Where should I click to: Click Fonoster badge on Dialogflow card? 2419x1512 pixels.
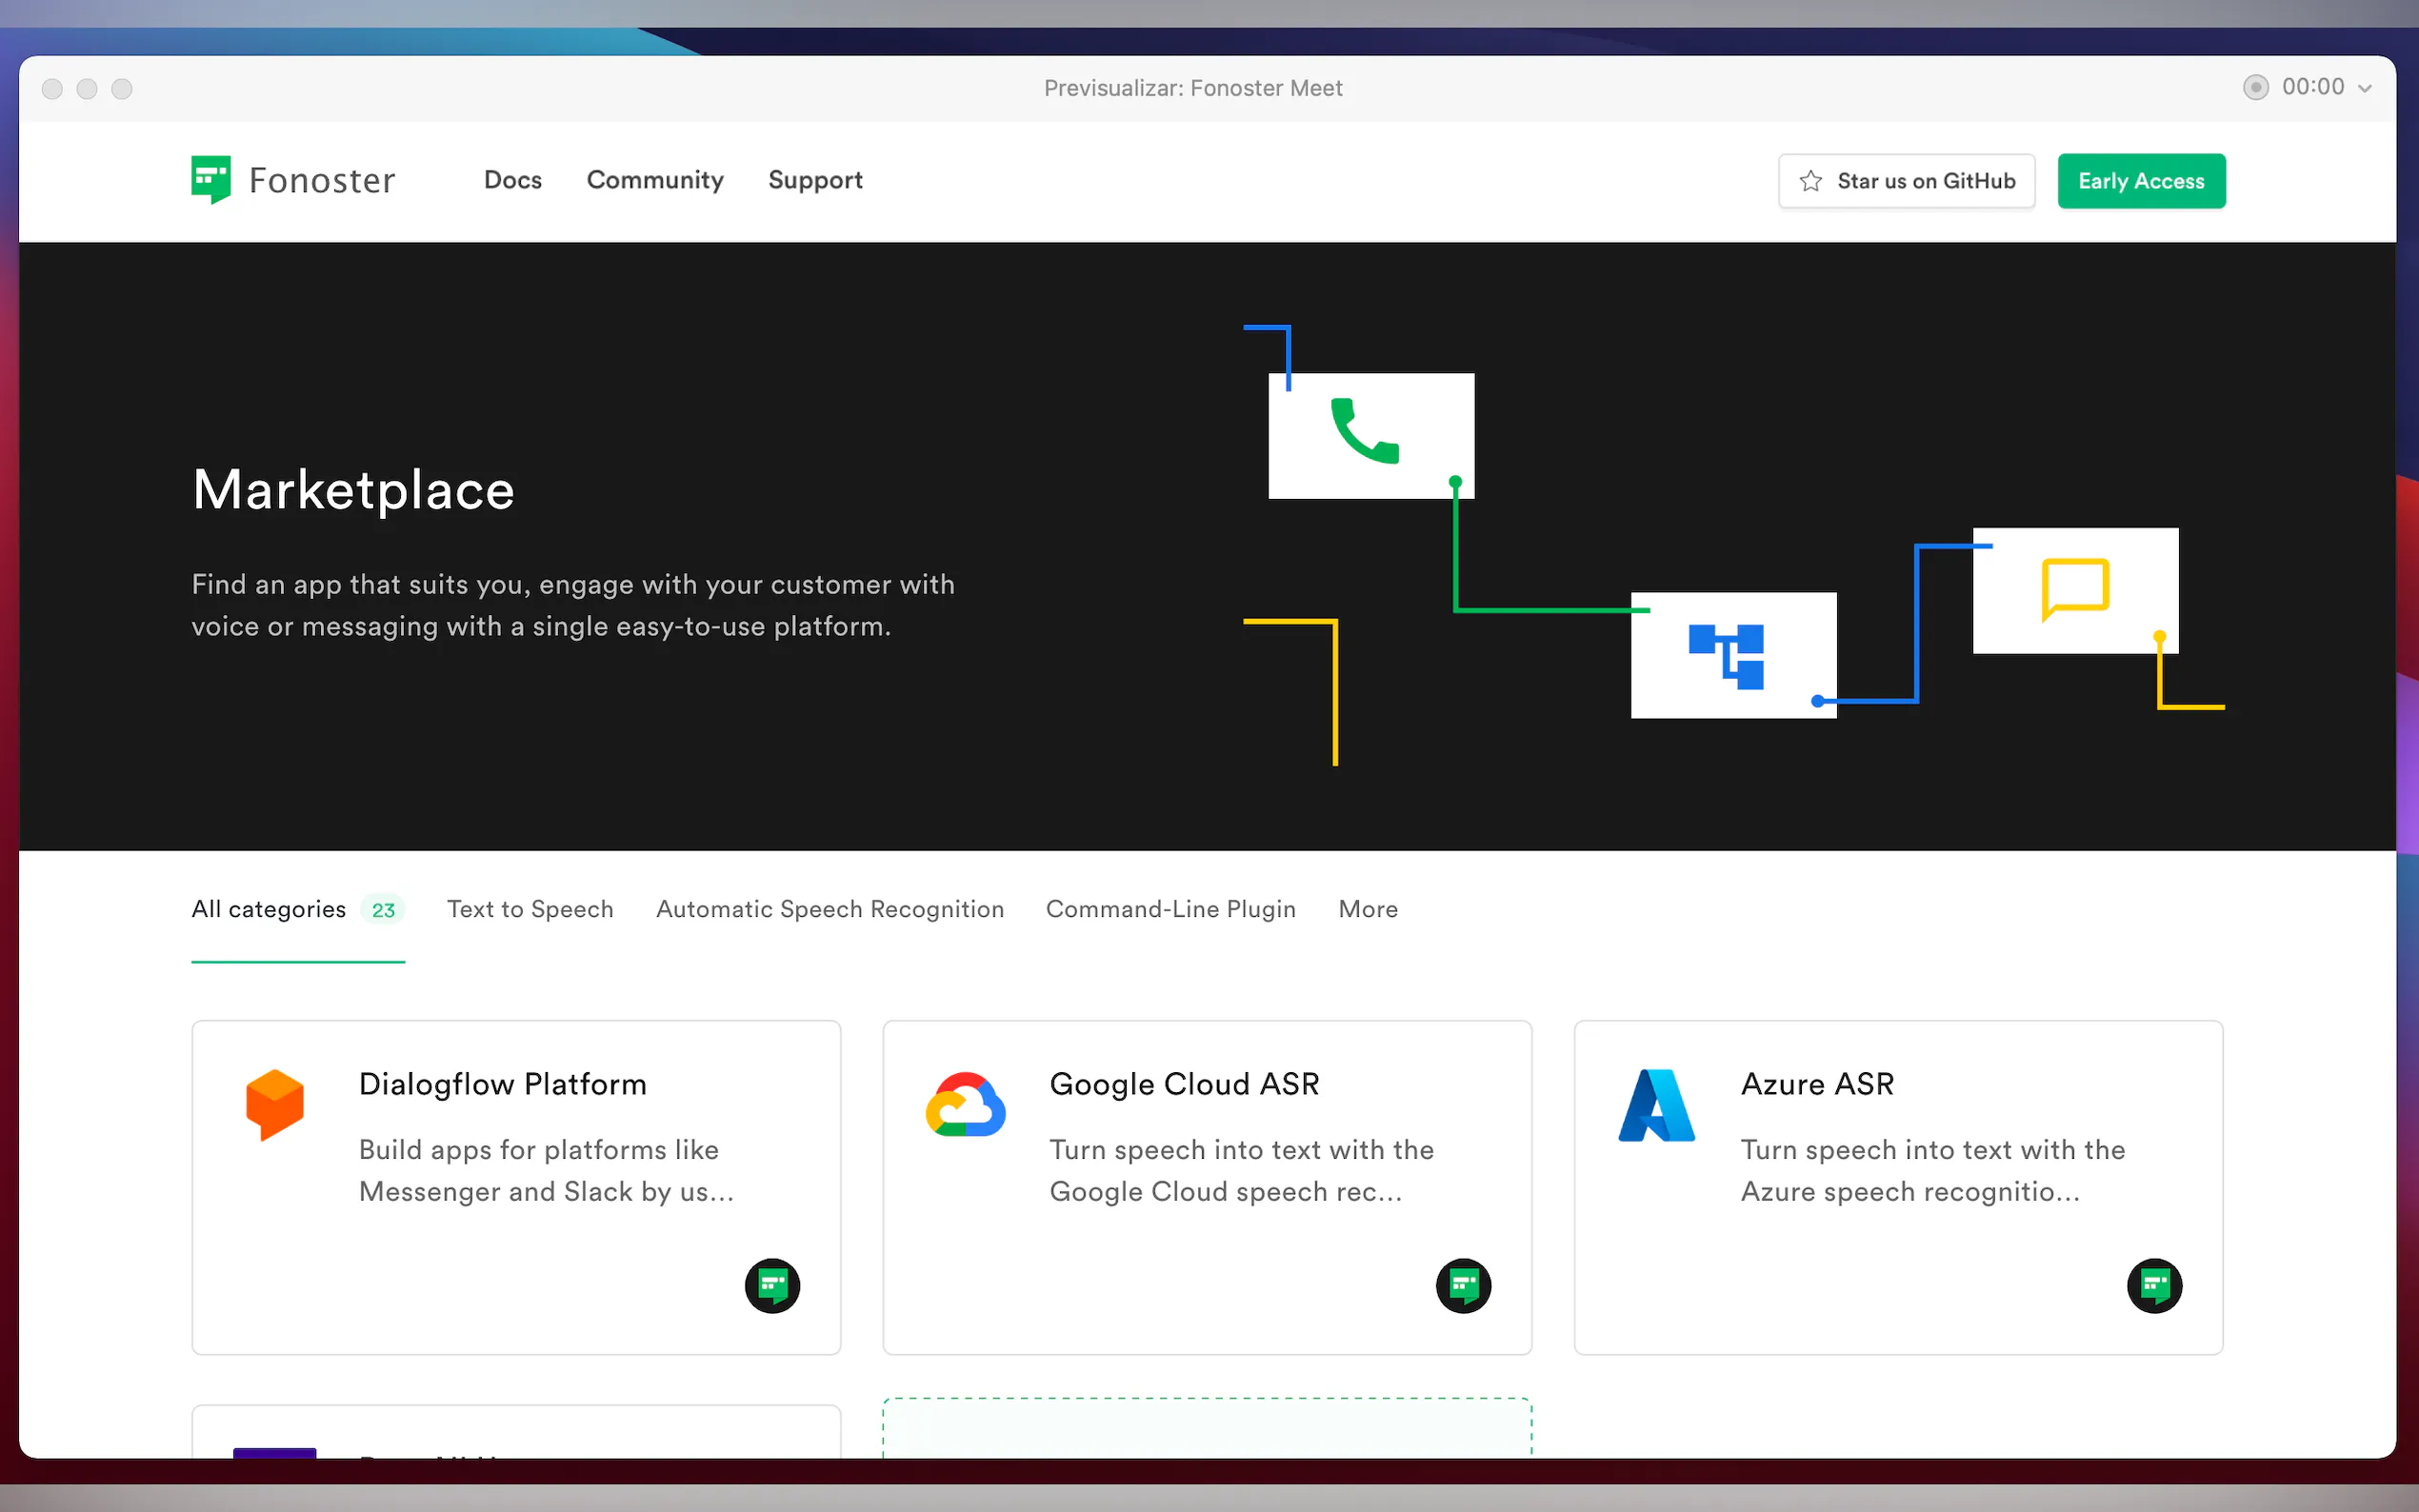click(x=772, y=1285)
